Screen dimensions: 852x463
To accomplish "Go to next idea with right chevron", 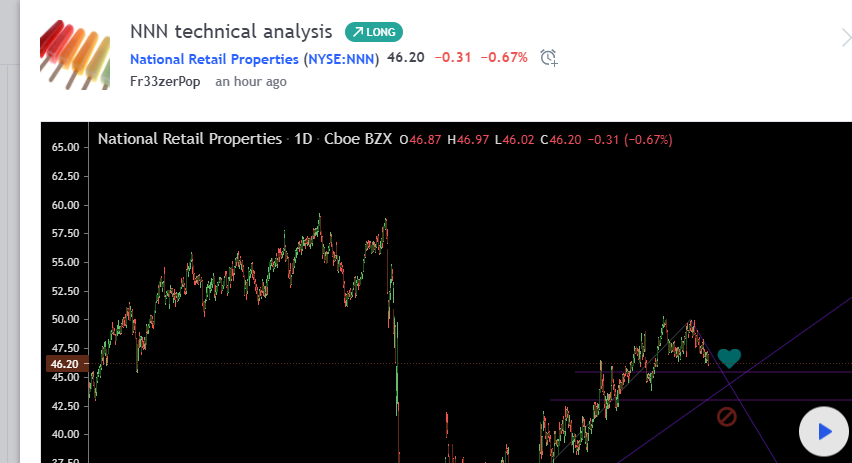I will [x=844, y=39].
